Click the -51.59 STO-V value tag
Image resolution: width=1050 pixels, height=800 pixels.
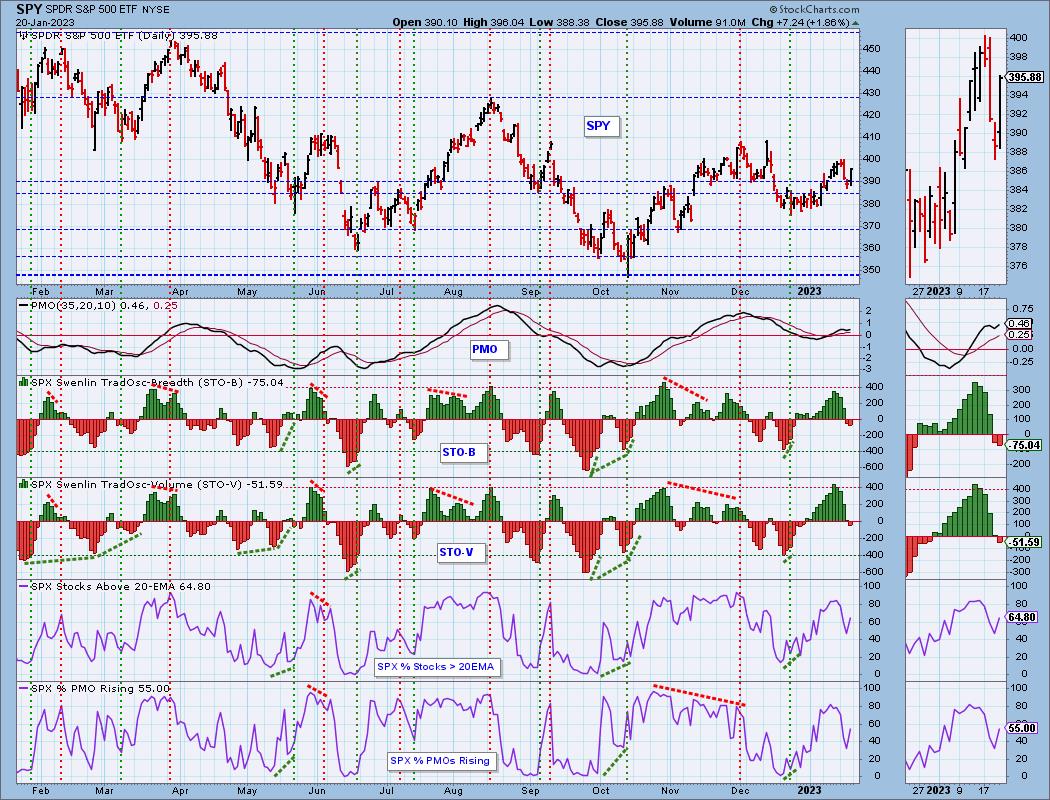pyautogui.click(x=1025, y=542)
